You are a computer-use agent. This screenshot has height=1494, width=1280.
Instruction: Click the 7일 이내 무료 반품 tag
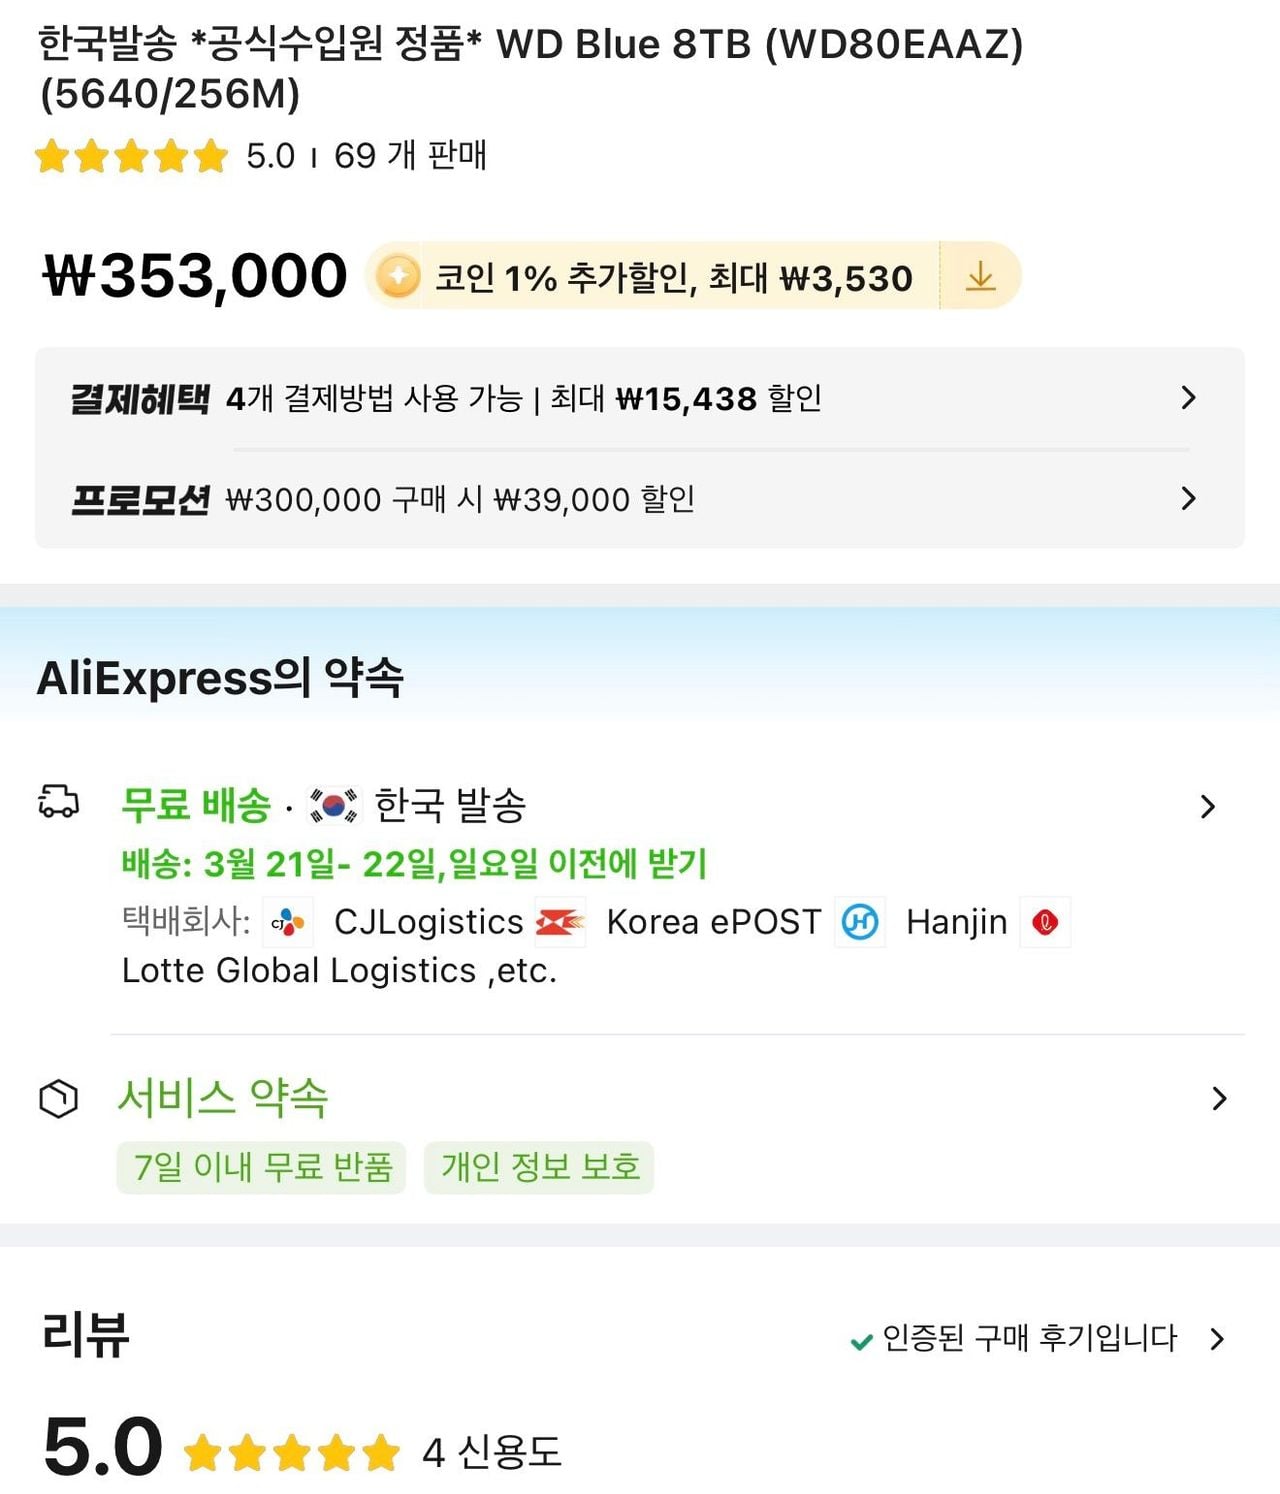262,1167
